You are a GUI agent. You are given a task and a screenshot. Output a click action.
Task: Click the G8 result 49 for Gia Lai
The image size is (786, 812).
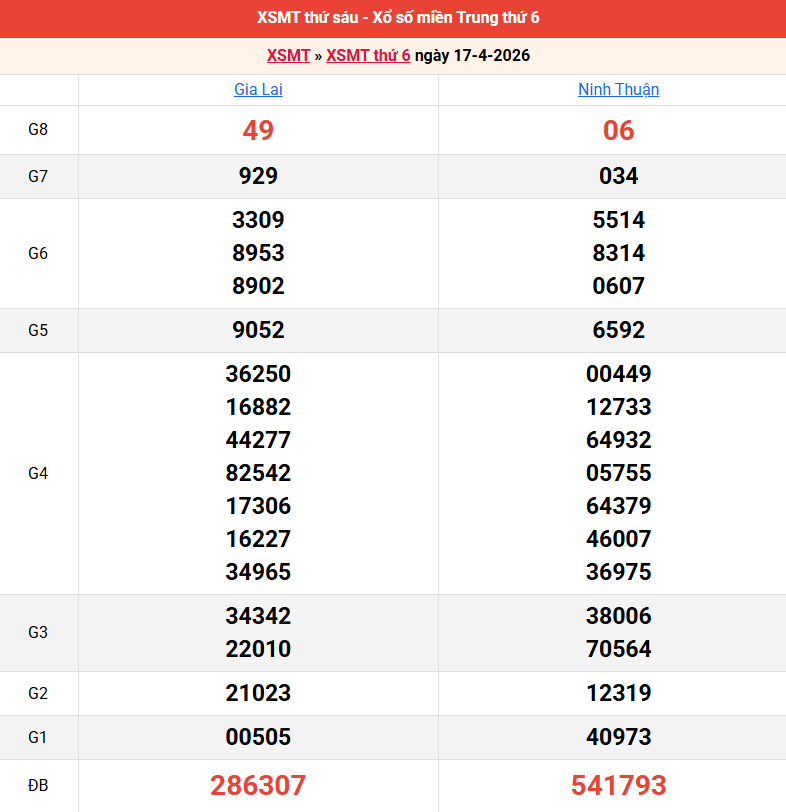click(258, 130)
